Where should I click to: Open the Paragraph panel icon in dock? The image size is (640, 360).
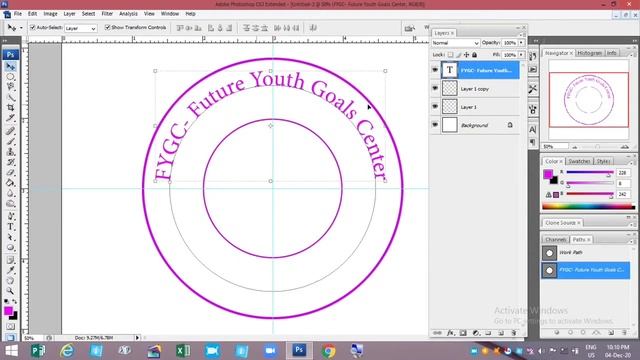533,142
